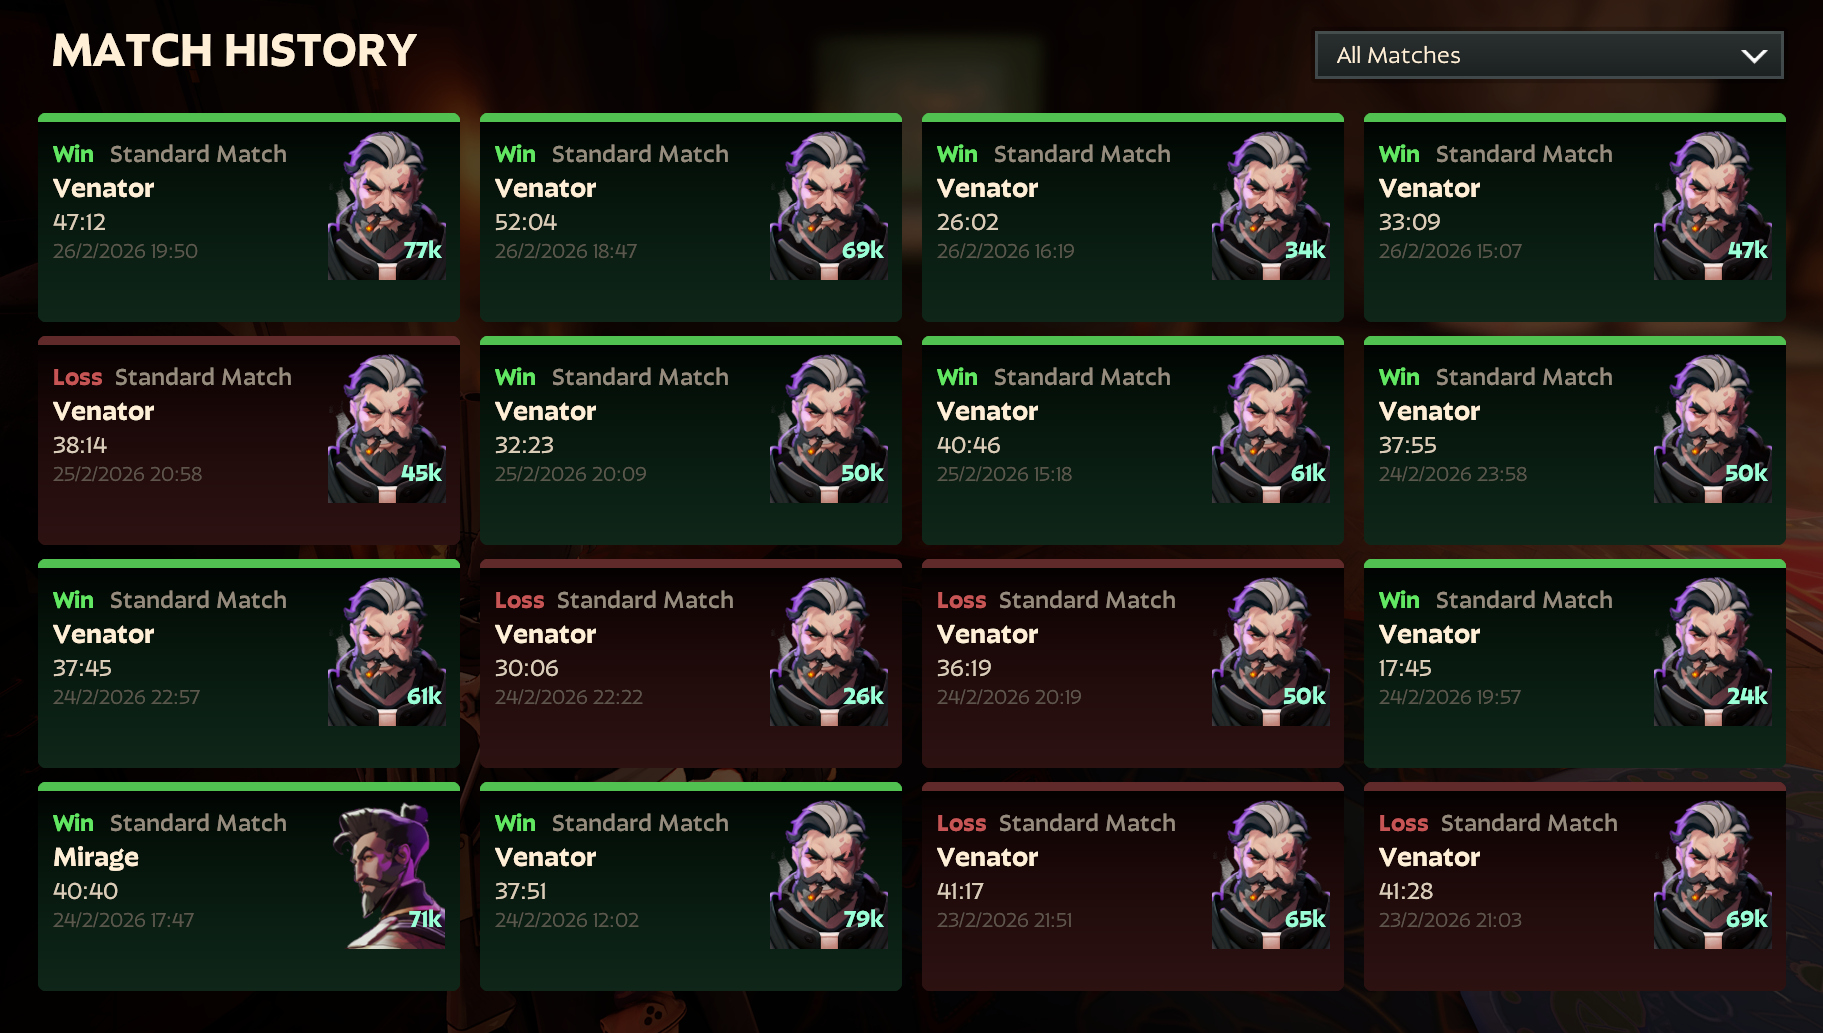
Task: Open the loss from 23/2/2026 21:03
Action: (x=1575, y=887)
